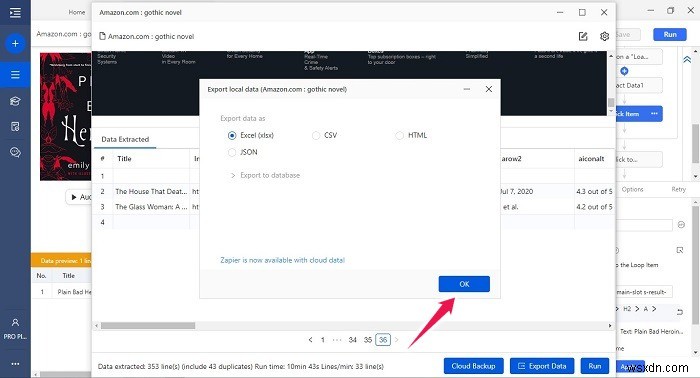Click the Export Data button

click(x=542, y=366)
